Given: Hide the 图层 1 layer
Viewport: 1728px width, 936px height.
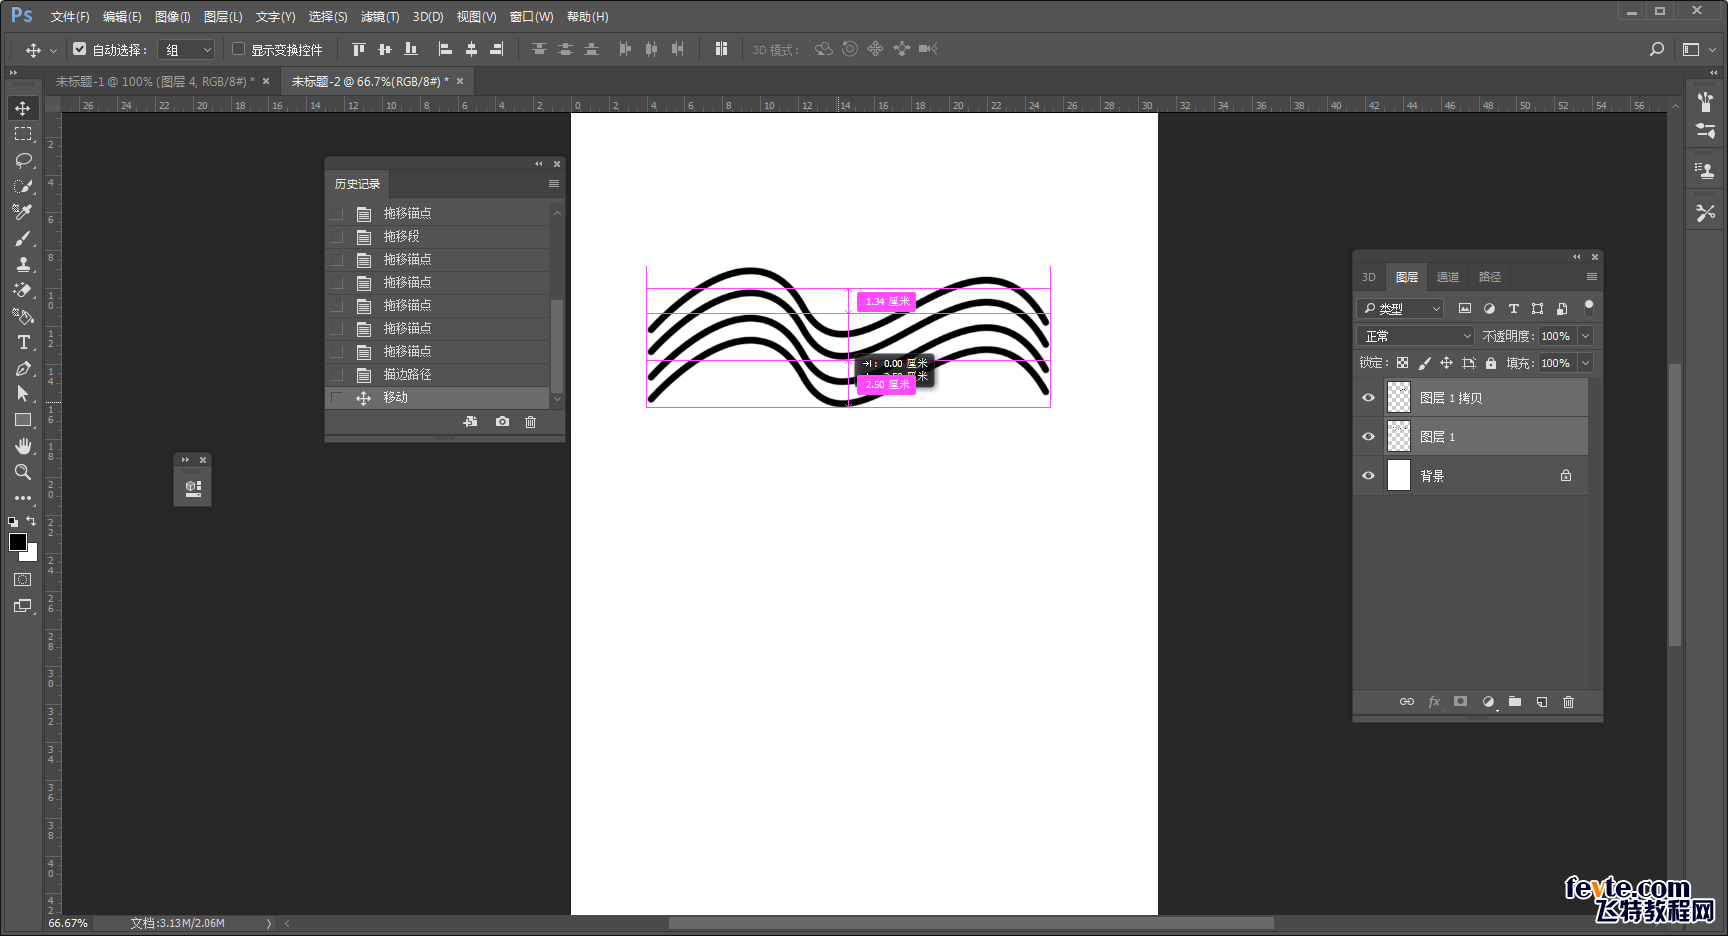Looking at the screenshot, I should (1368, 437).
